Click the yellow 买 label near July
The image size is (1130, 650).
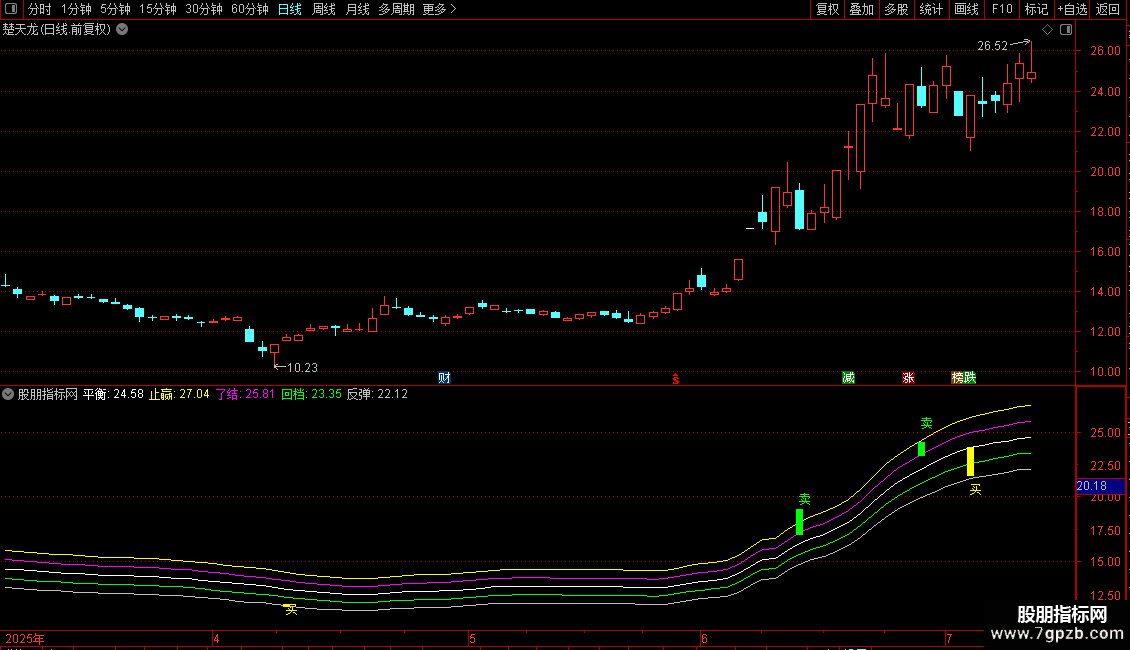click(x=976, y=490)
